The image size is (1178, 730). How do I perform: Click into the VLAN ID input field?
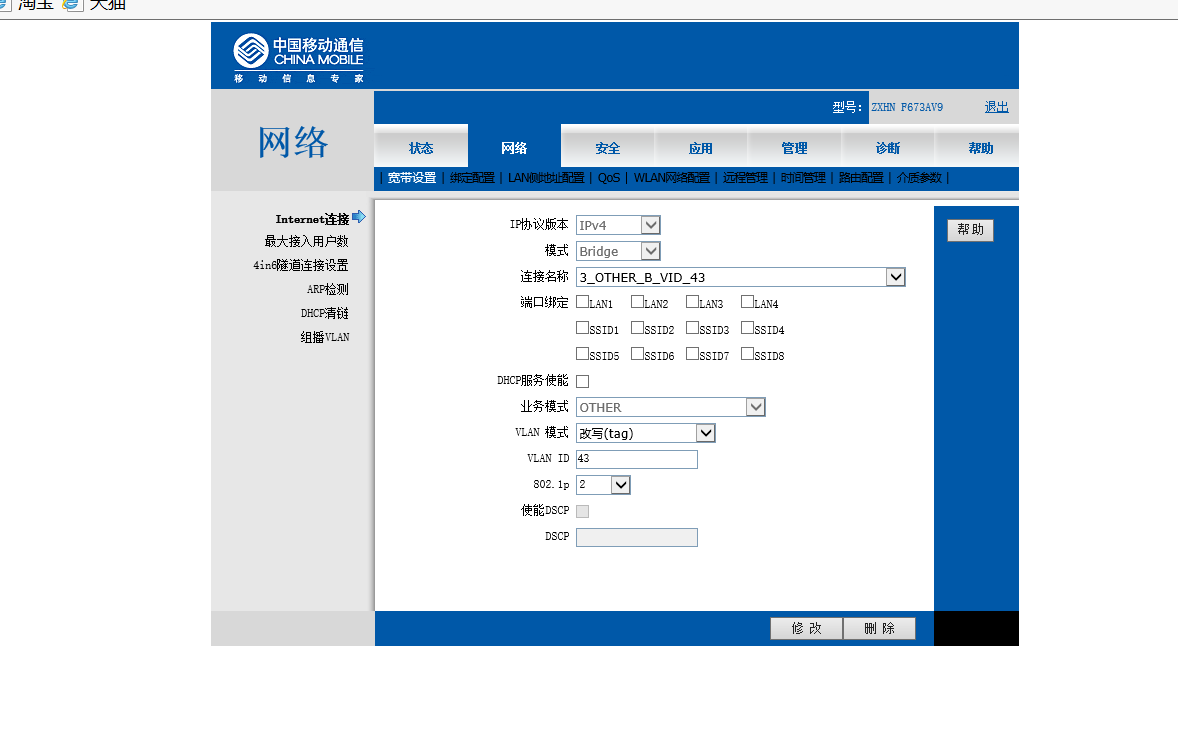pyautogui.click(x=636, y=459)
